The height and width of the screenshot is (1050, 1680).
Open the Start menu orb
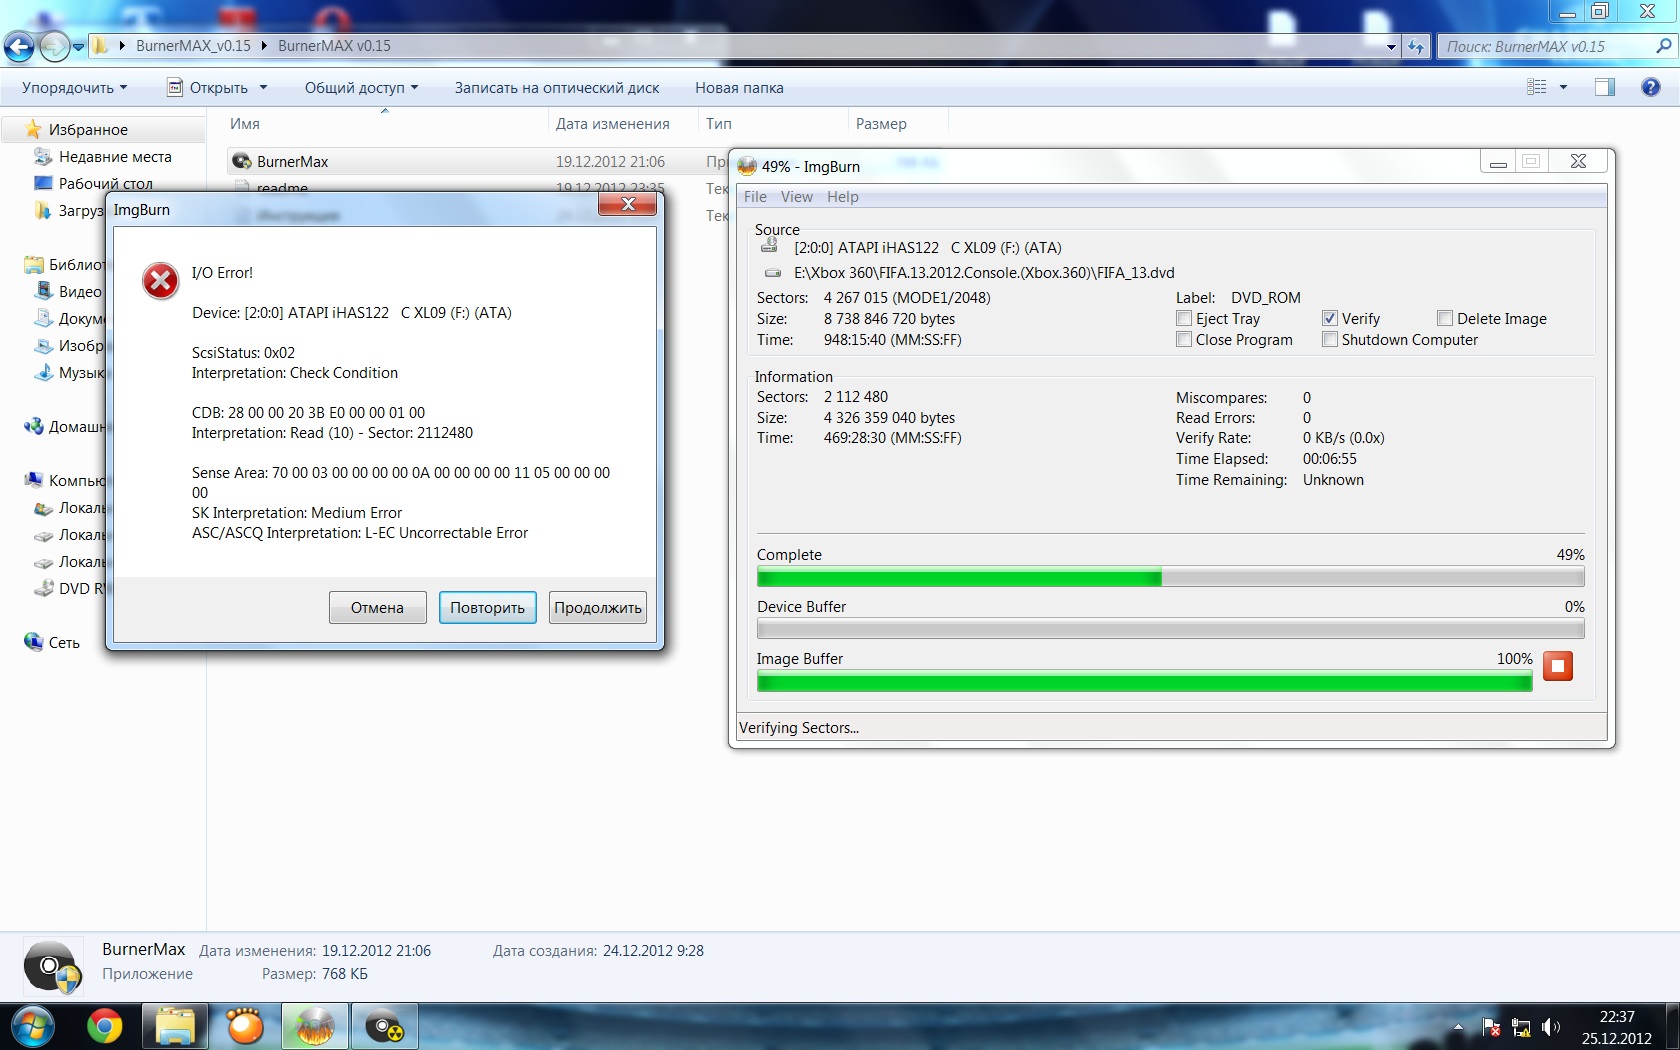[x=31, y=1026]
